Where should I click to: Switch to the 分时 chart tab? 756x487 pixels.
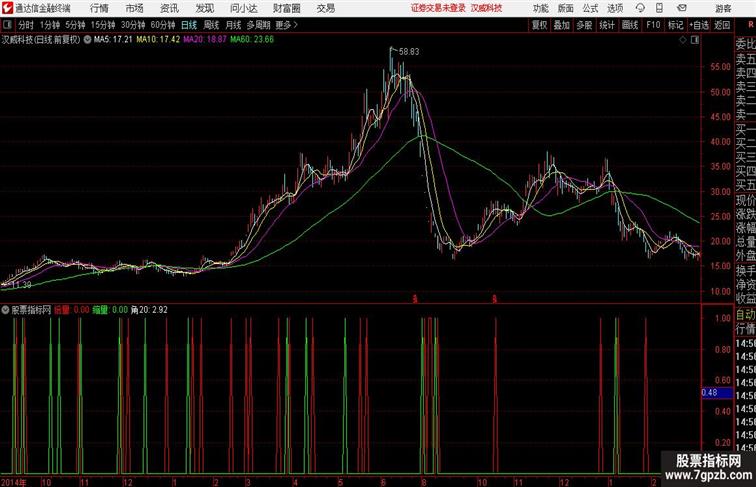[x=26, y=25]
